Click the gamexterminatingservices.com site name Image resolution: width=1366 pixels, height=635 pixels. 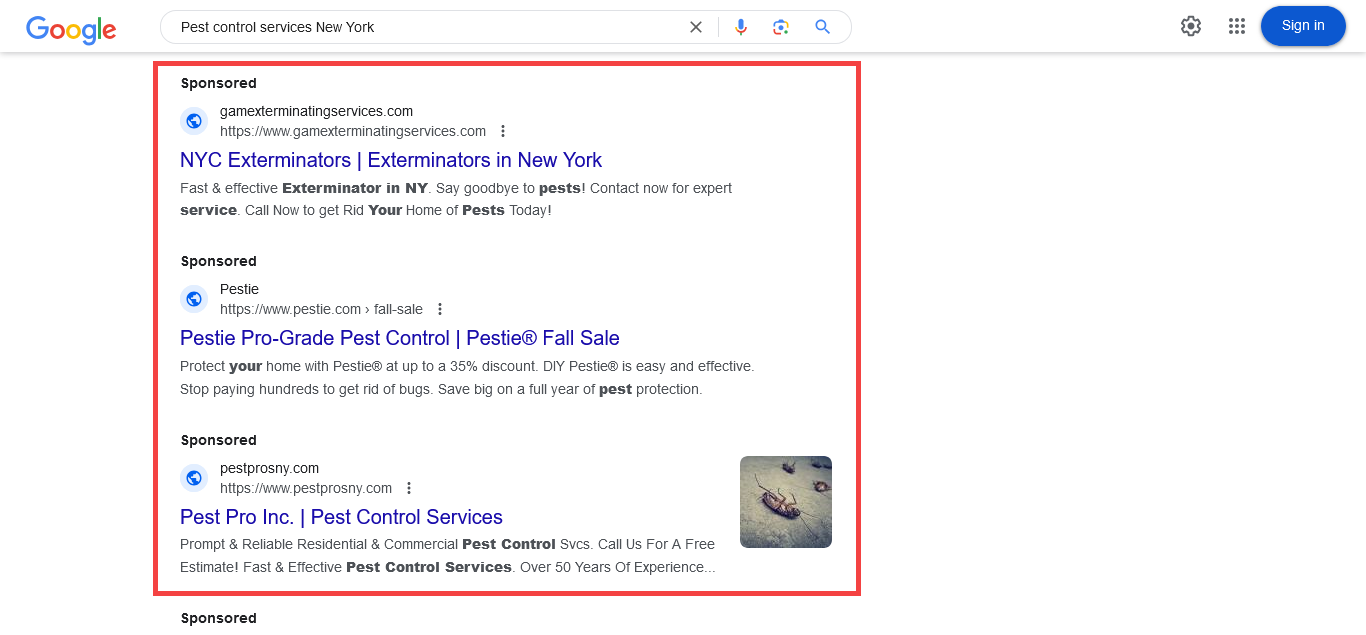tap(316, 111)
